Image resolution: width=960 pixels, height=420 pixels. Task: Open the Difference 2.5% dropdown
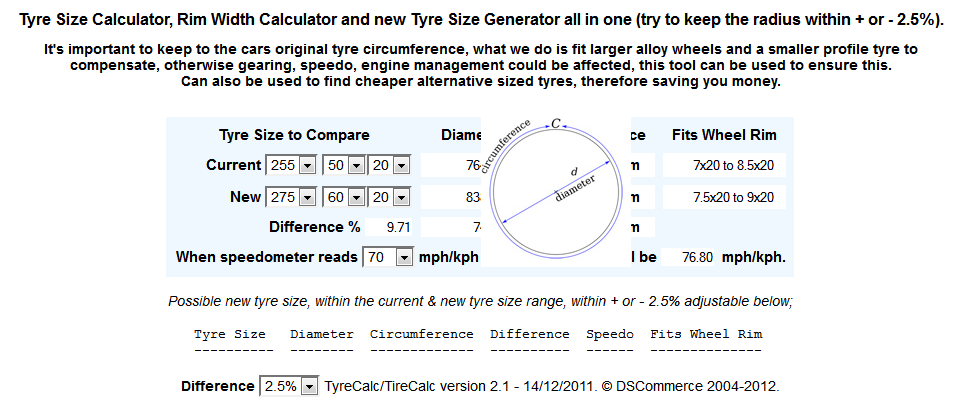coord(289,386)
